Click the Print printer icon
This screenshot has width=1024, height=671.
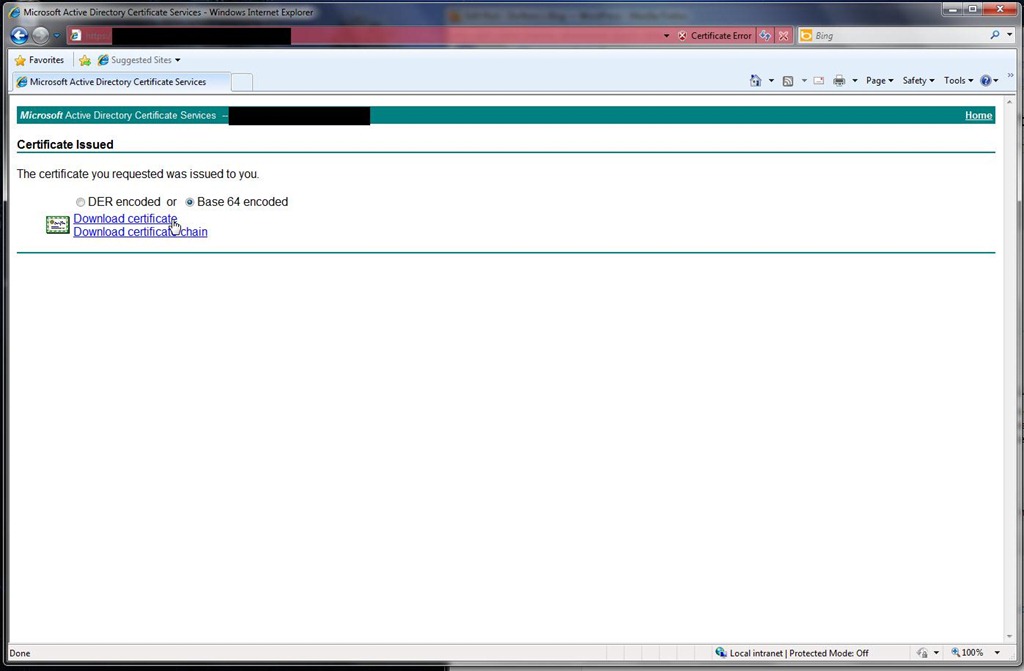(839, 81)
